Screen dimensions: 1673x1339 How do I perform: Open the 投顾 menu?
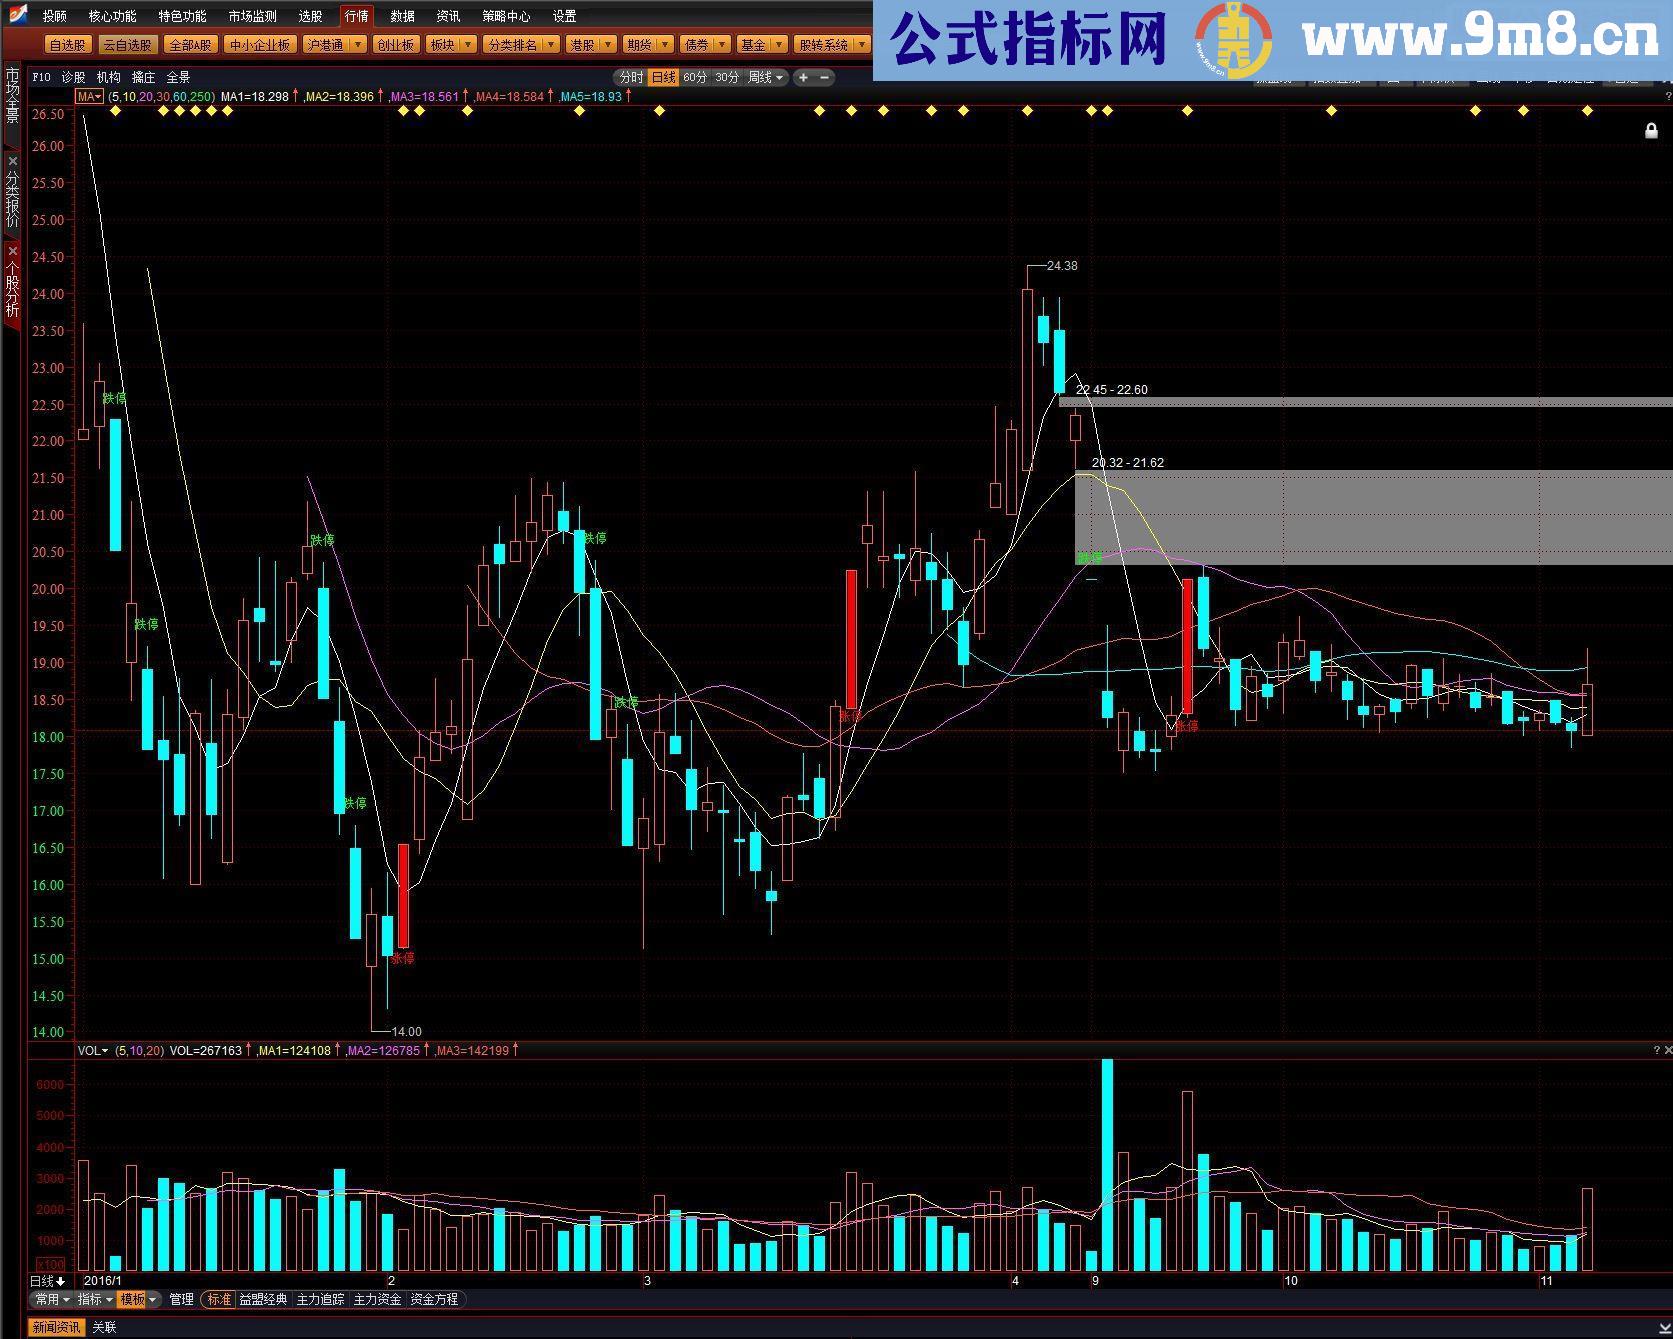click(x=55, y=16)
